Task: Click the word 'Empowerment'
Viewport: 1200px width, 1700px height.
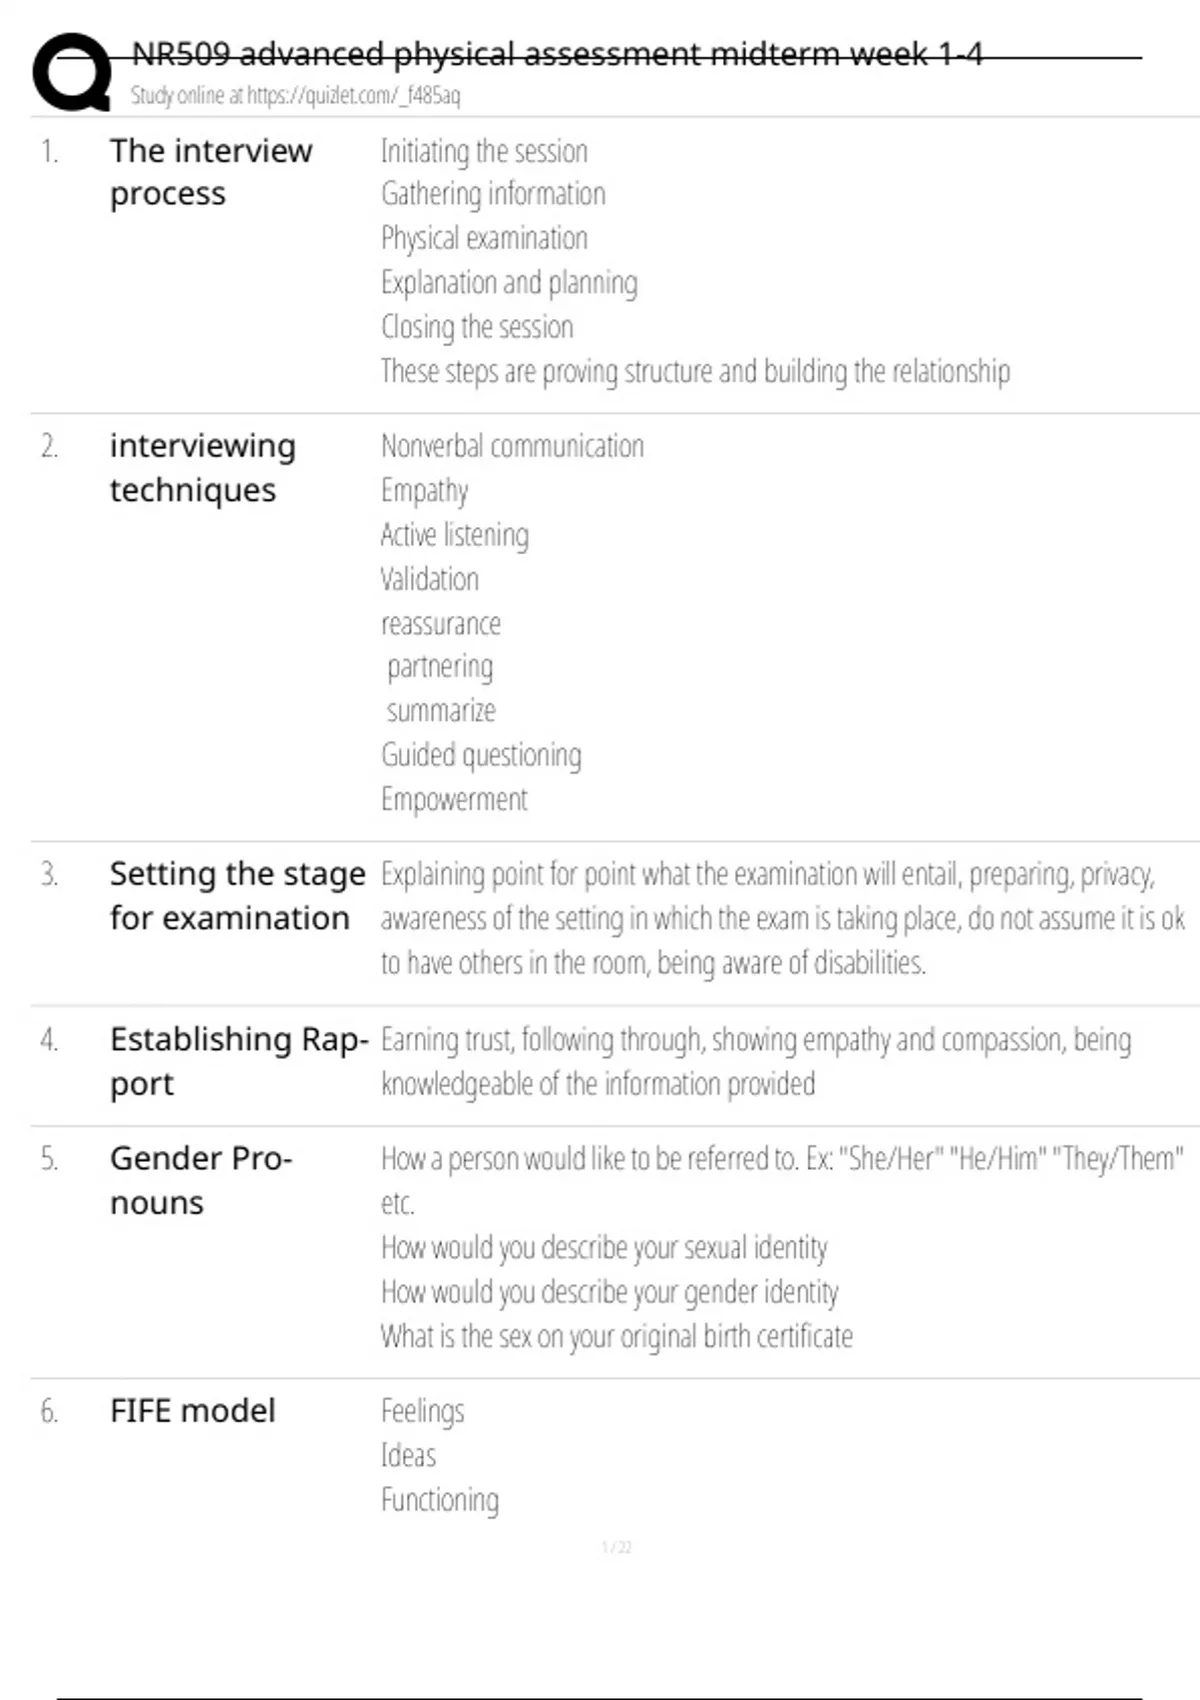Action: pyautogui.click(x=454, y=799)
